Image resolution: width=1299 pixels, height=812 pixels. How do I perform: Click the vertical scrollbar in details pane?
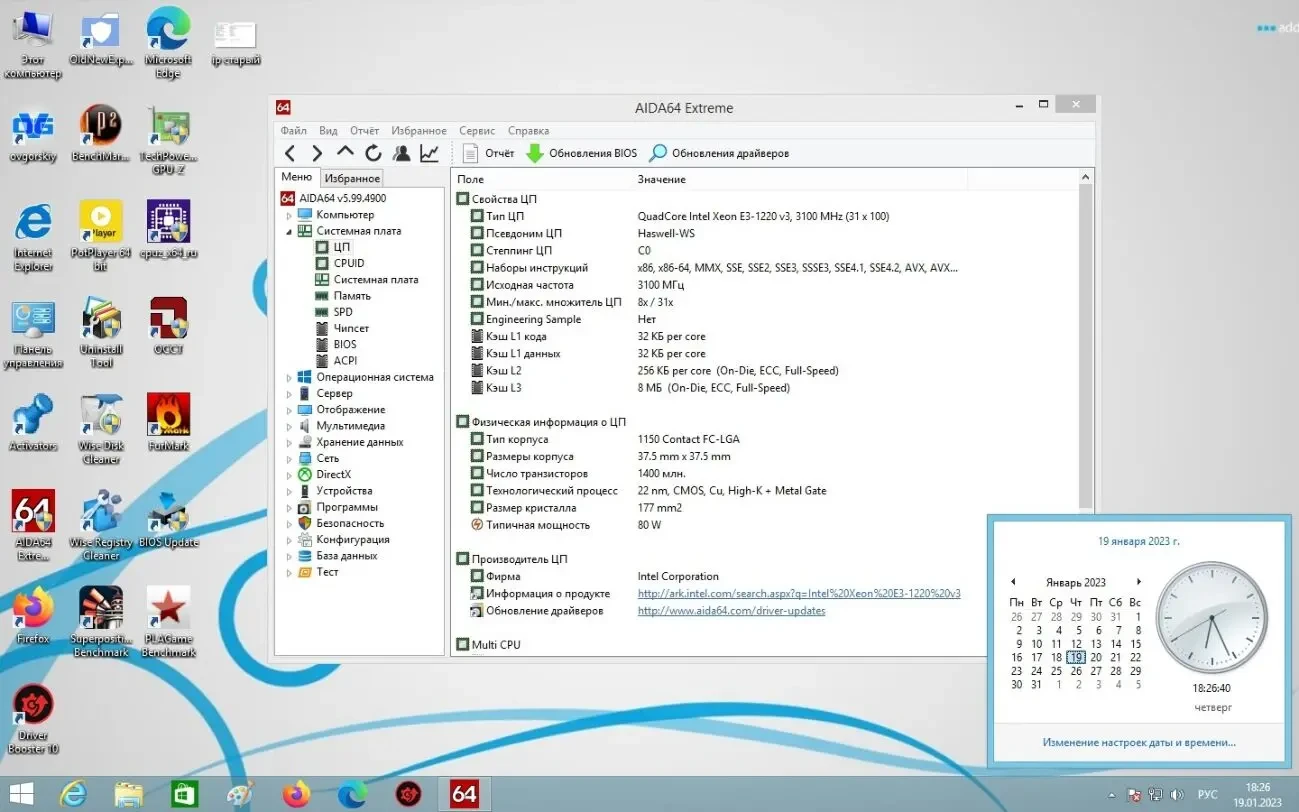[1086, 340]
